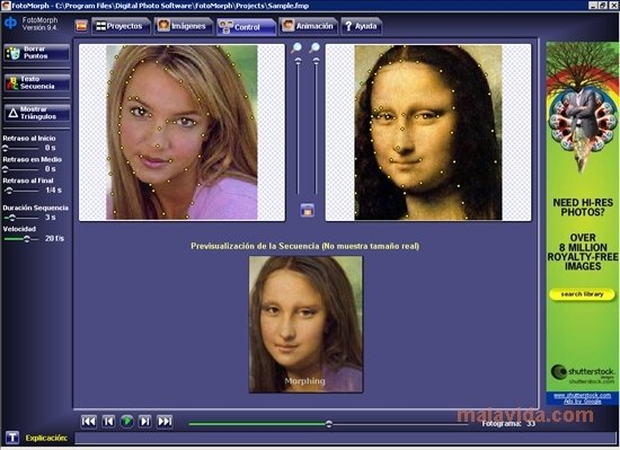
Task: Click the Versión 9.4 label
Action: click(x=39, y=28)
